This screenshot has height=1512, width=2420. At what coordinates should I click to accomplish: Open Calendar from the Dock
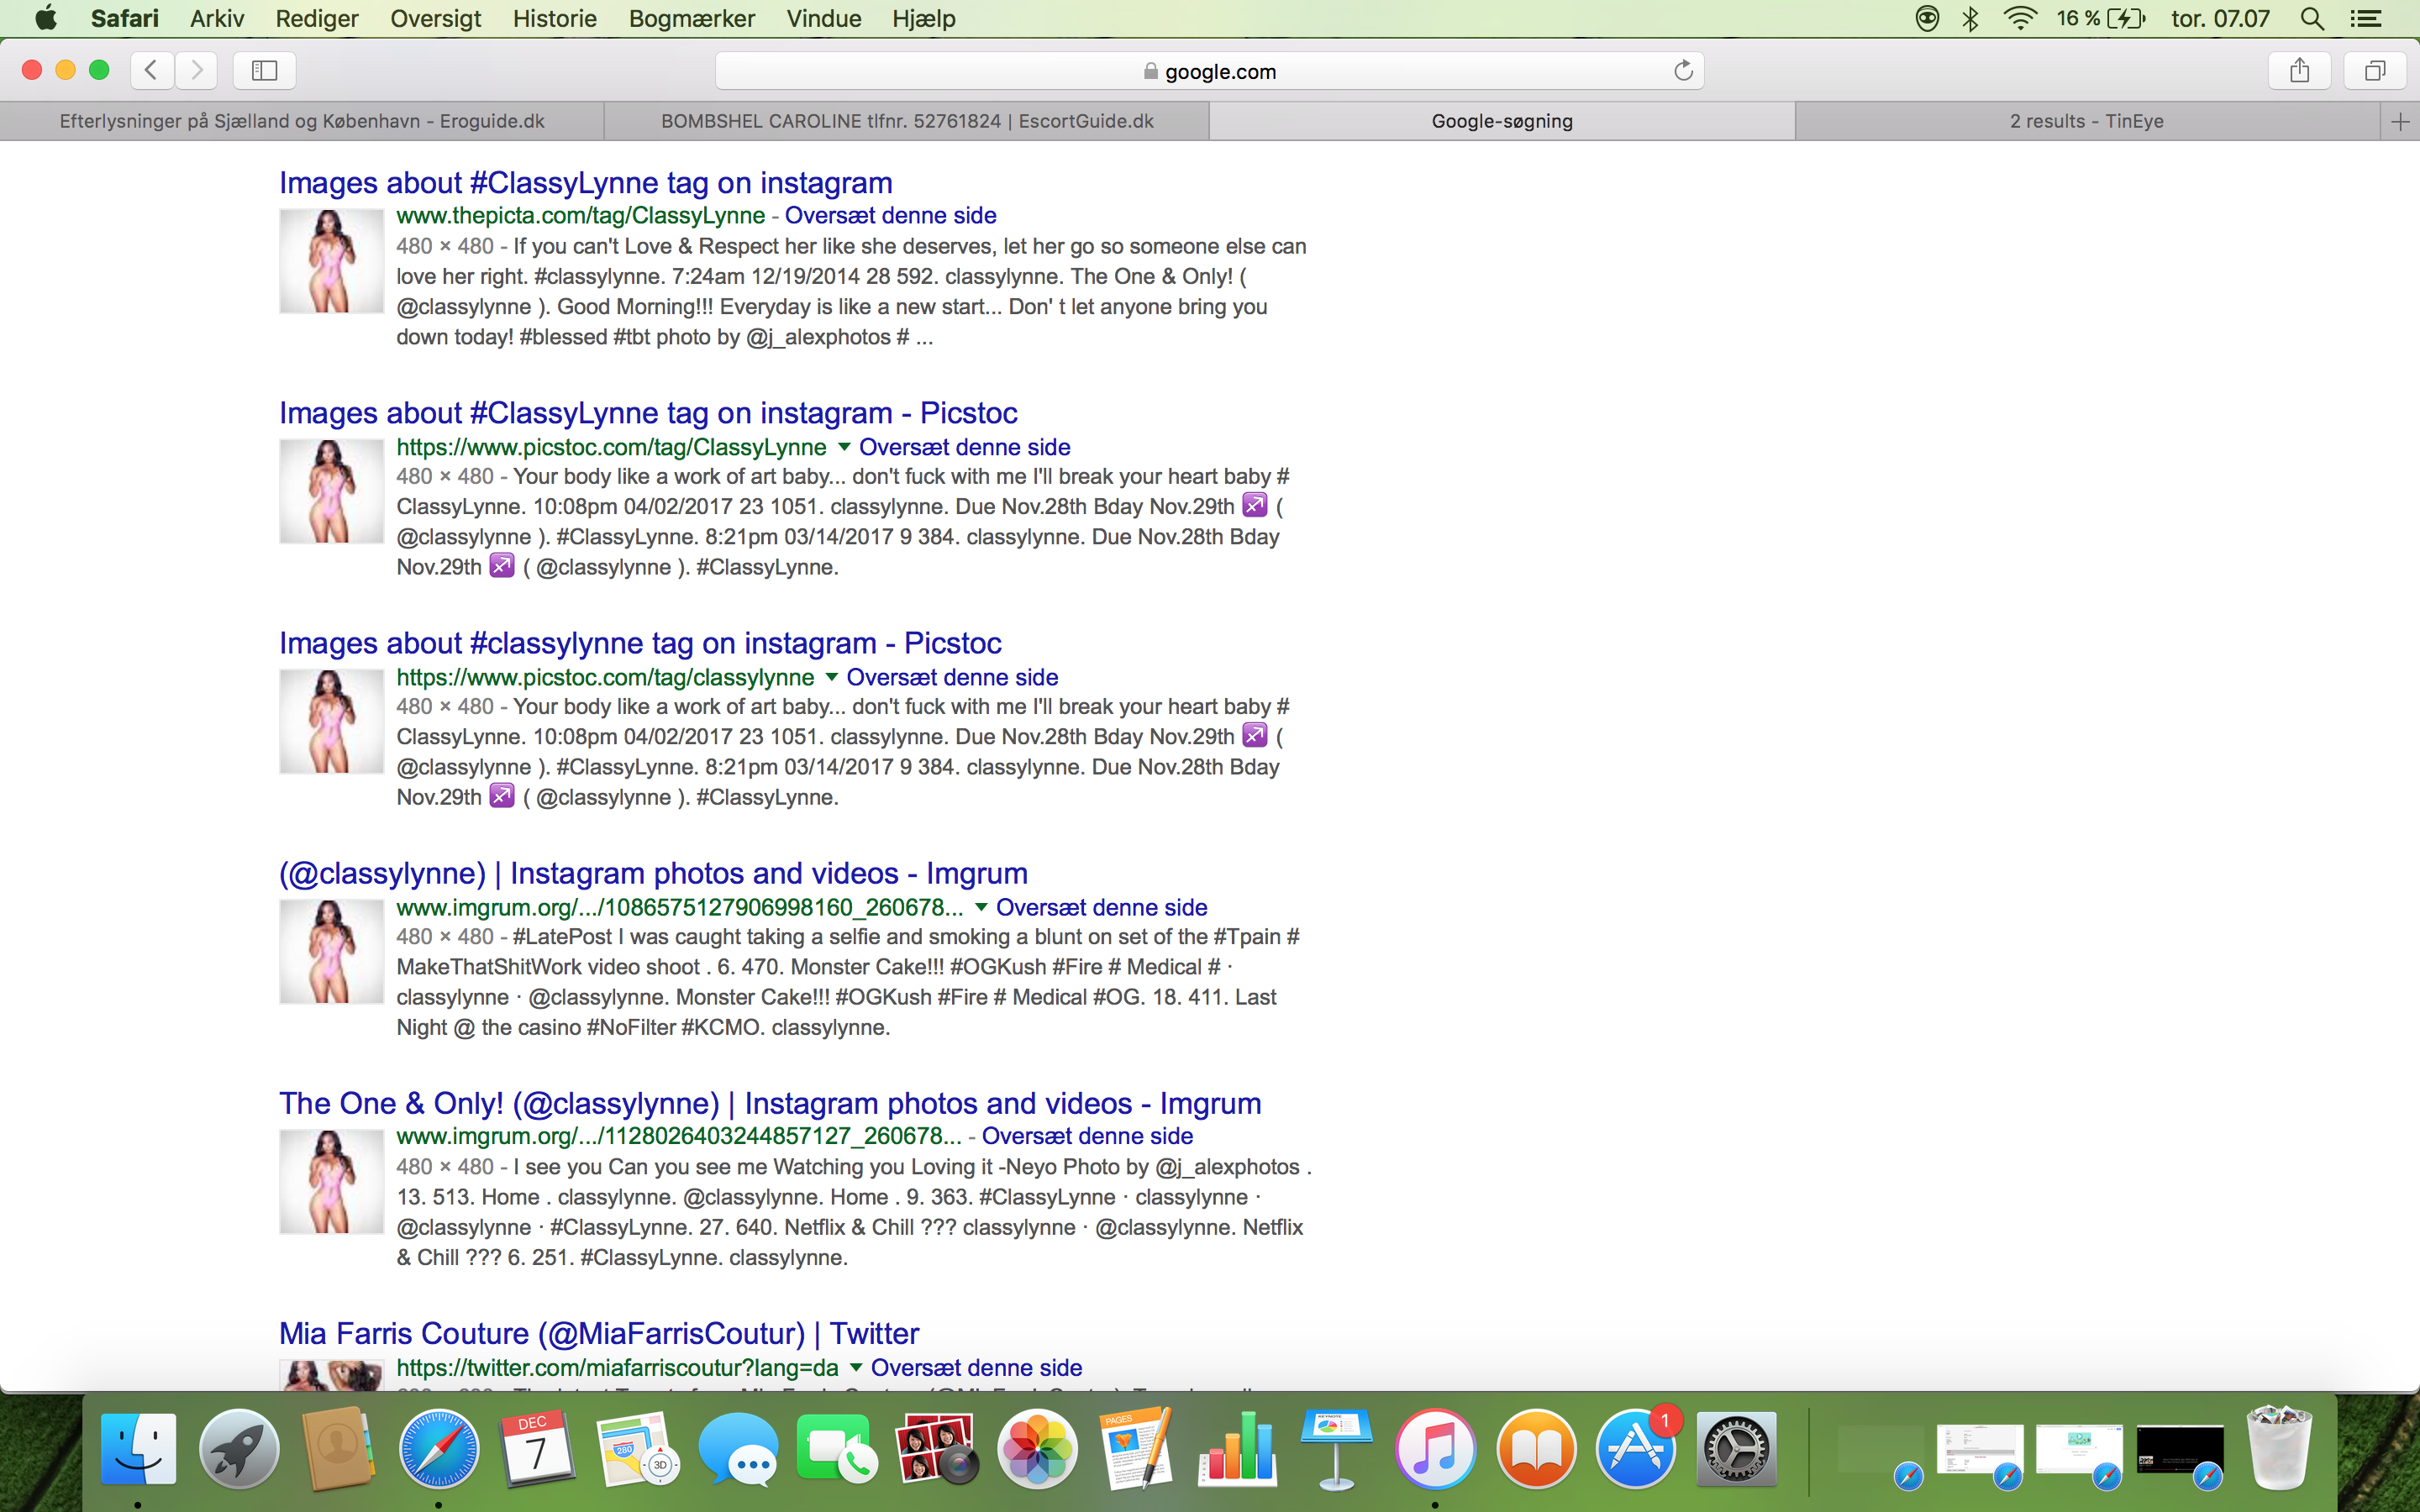538,1448
